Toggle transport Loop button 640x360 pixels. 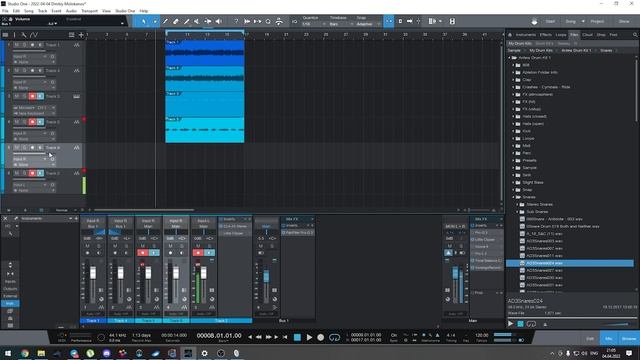coord(334,337)
